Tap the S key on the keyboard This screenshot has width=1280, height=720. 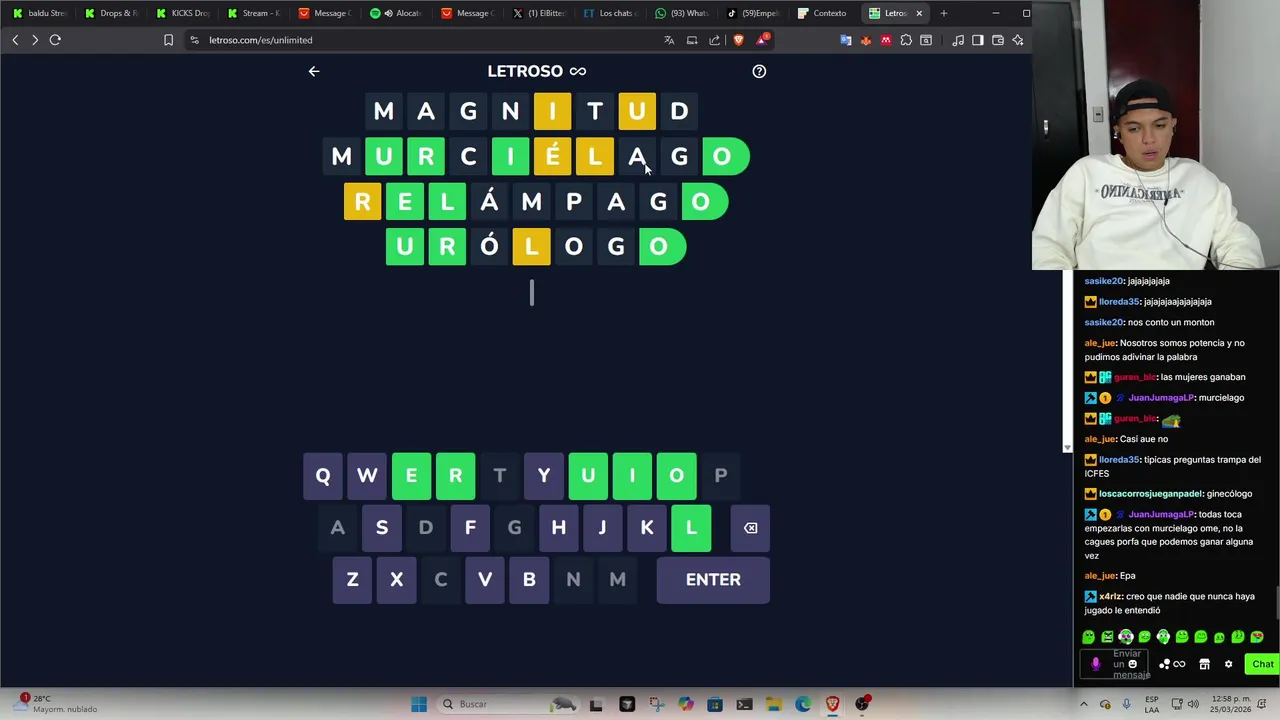381,528
